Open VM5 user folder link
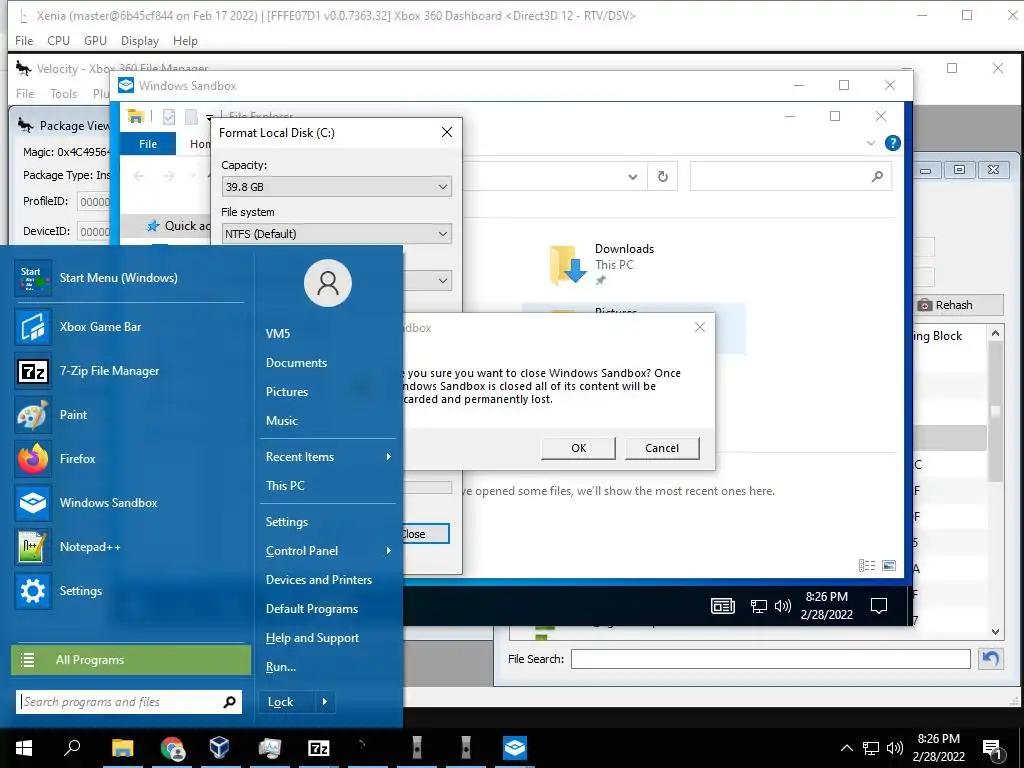Image resolution: width=1024 pixels, height=768 pixels. pyautogui.click(x=278, y=334)
